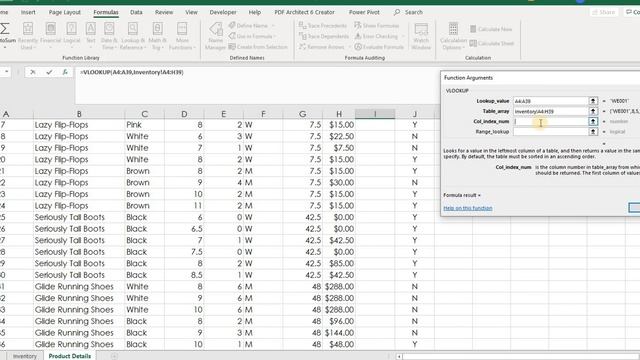
Task: Collapse dialog button next to Lookup_value
Action: pos(593,101)
